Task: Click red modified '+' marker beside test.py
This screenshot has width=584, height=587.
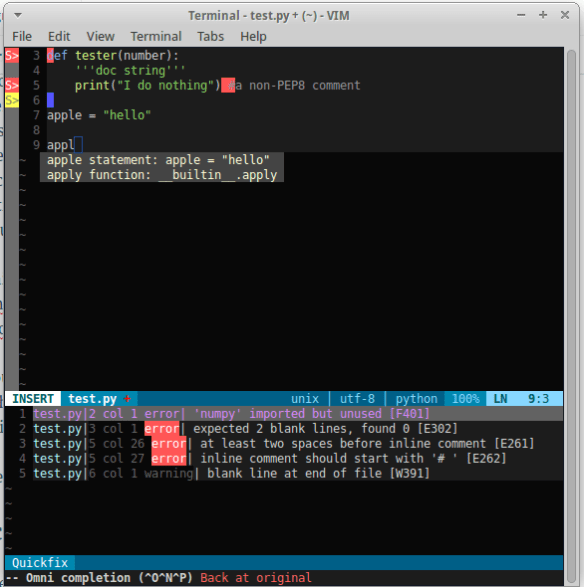Action: [x=127, y=399]
